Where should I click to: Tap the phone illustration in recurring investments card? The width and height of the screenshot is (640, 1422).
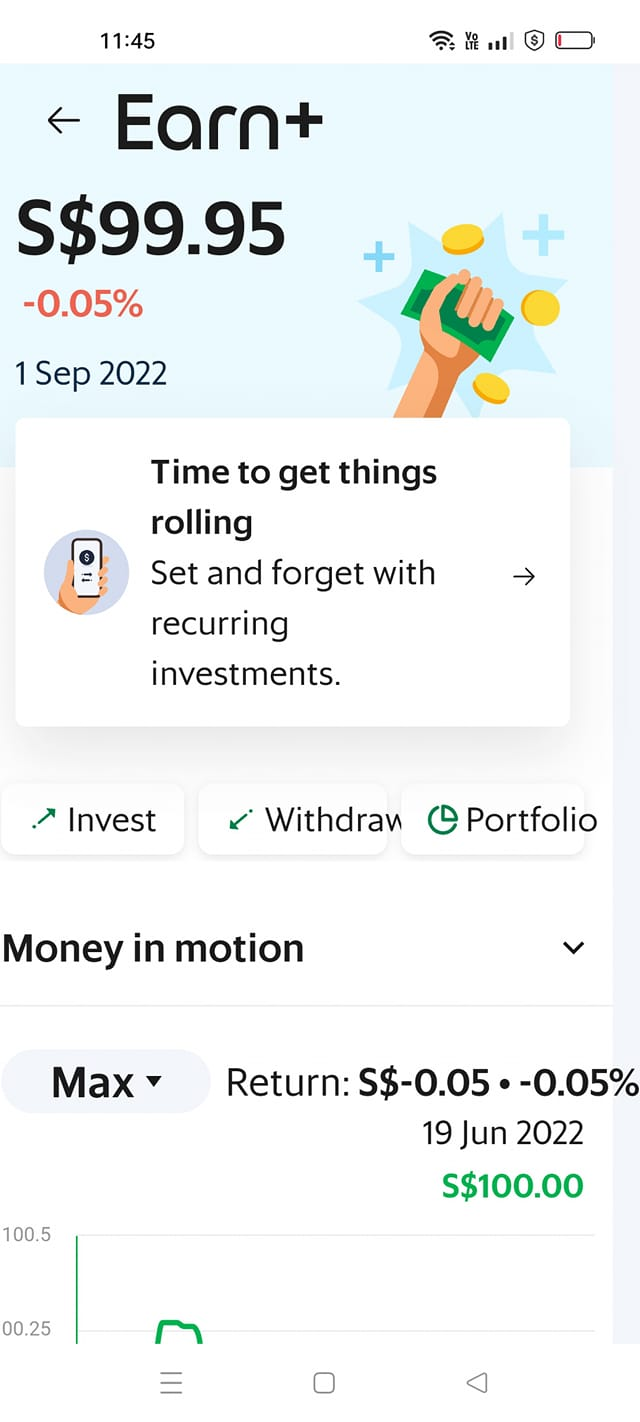click(x=87, y=572)
